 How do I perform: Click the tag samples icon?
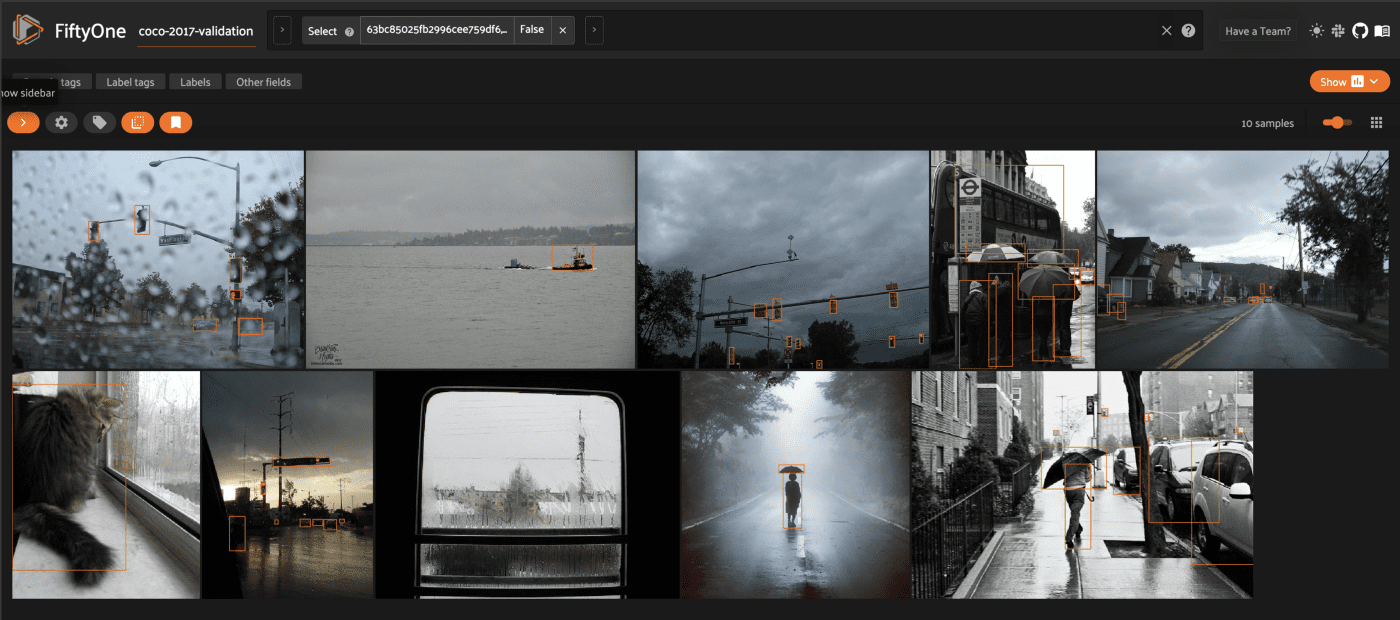99,122
